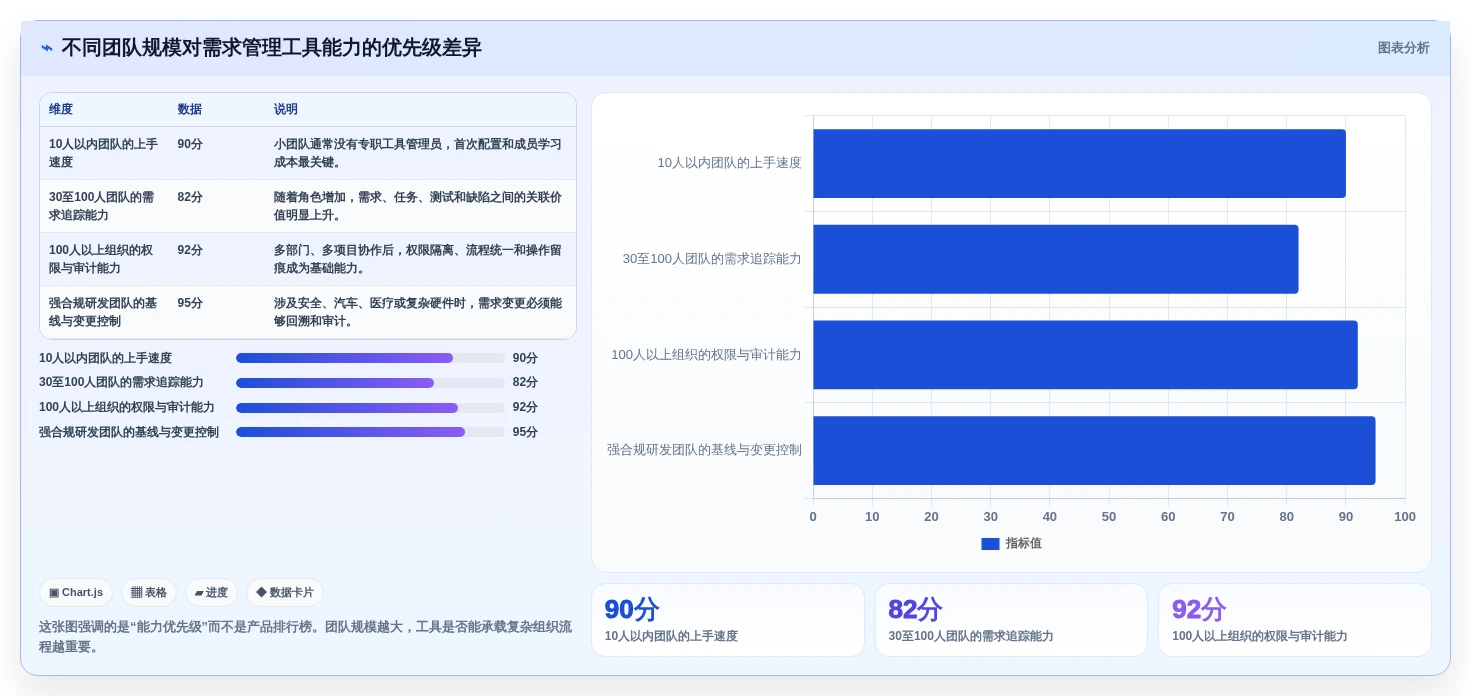Screen dimensions: 1471x696
Task: Click the x-axis tick label 50
Action: [x=1109, y=517]
